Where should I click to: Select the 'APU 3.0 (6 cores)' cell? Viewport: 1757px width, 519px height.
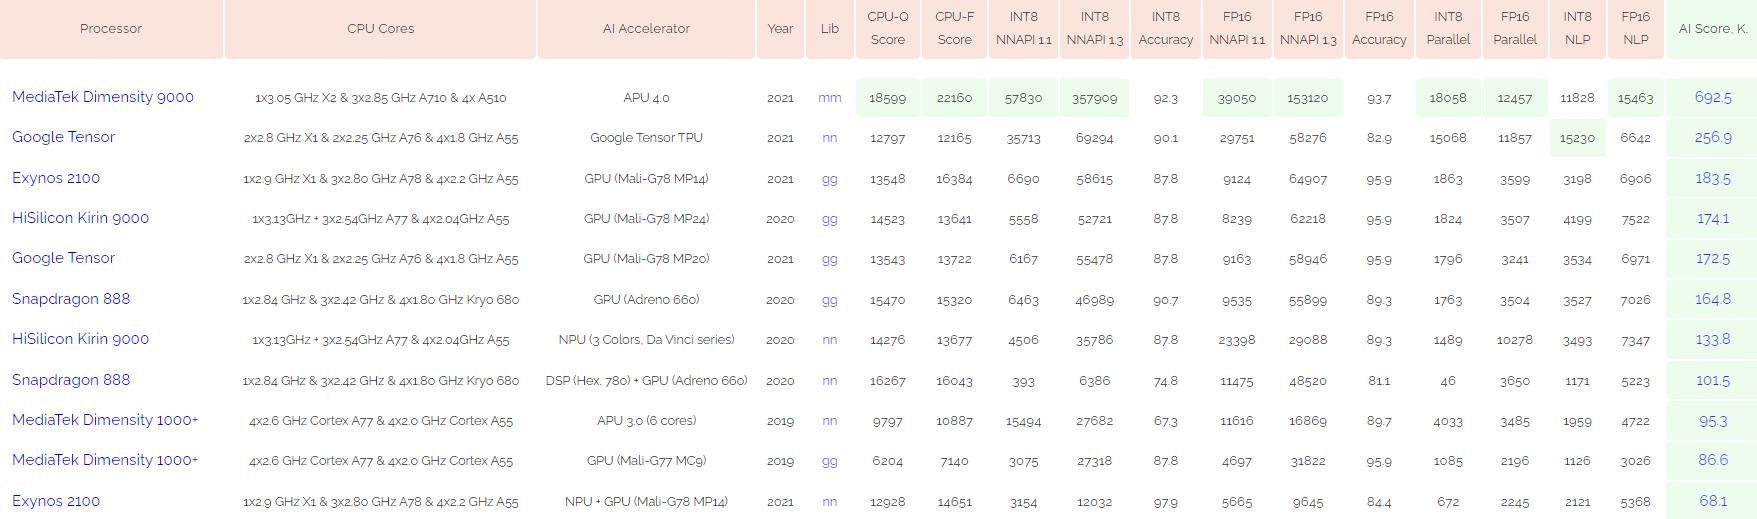(x=646, y=421)
